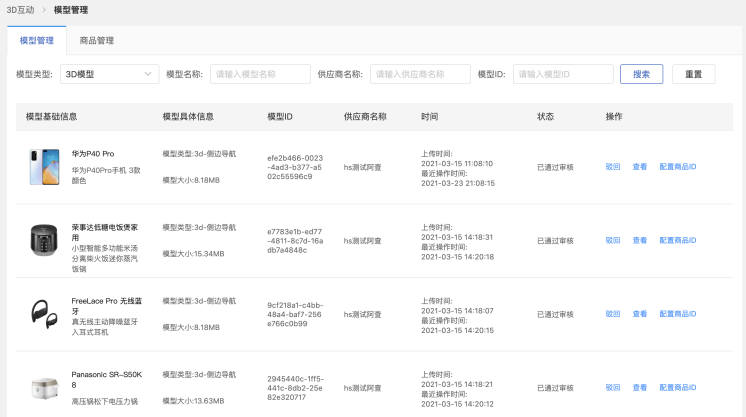Select model ID starting 2945440c-1ff5
This screenshot has height=417, width=746.
click(295, 388)
